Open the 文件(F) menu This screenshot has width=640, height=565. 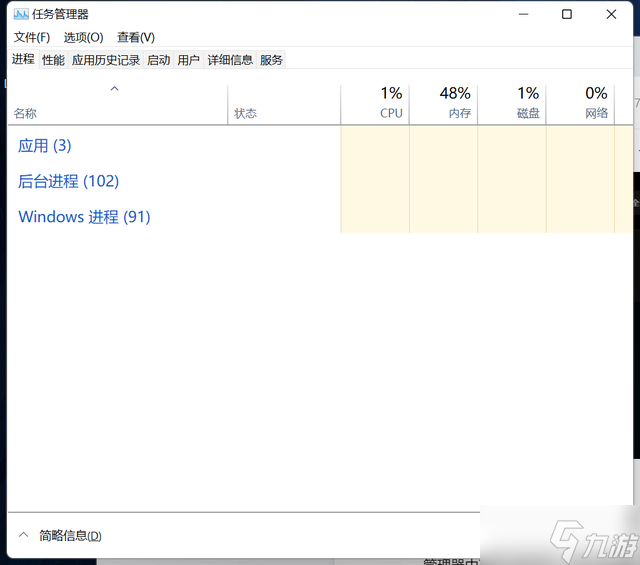32,38
